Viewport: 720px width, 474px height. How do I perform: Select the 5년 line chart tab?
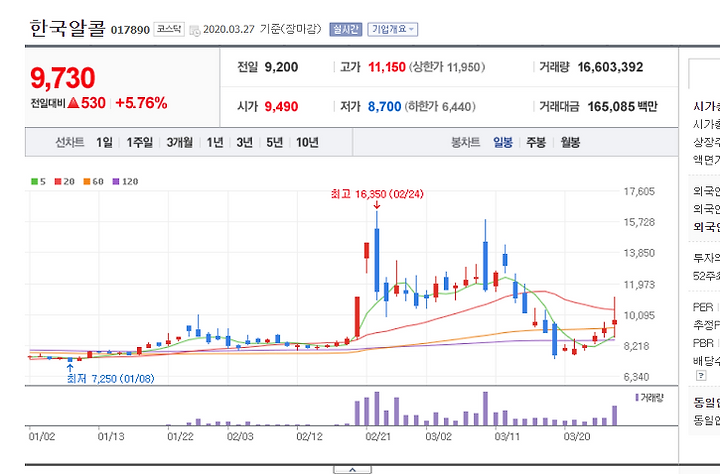pos(275,143)
